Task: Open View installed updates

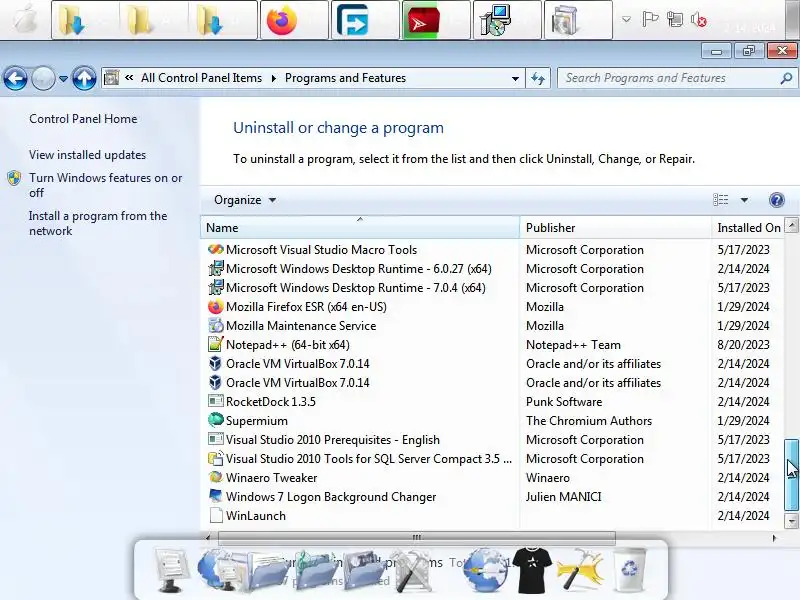Action: (87, 155)
